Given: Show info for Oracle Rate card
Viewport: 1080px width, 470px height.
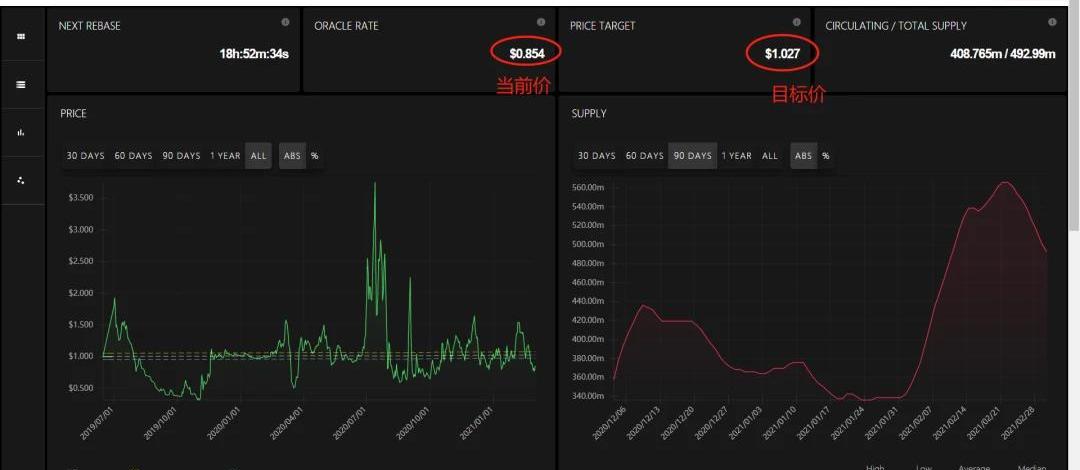Looking at the screenshot, I should (541, 22).
